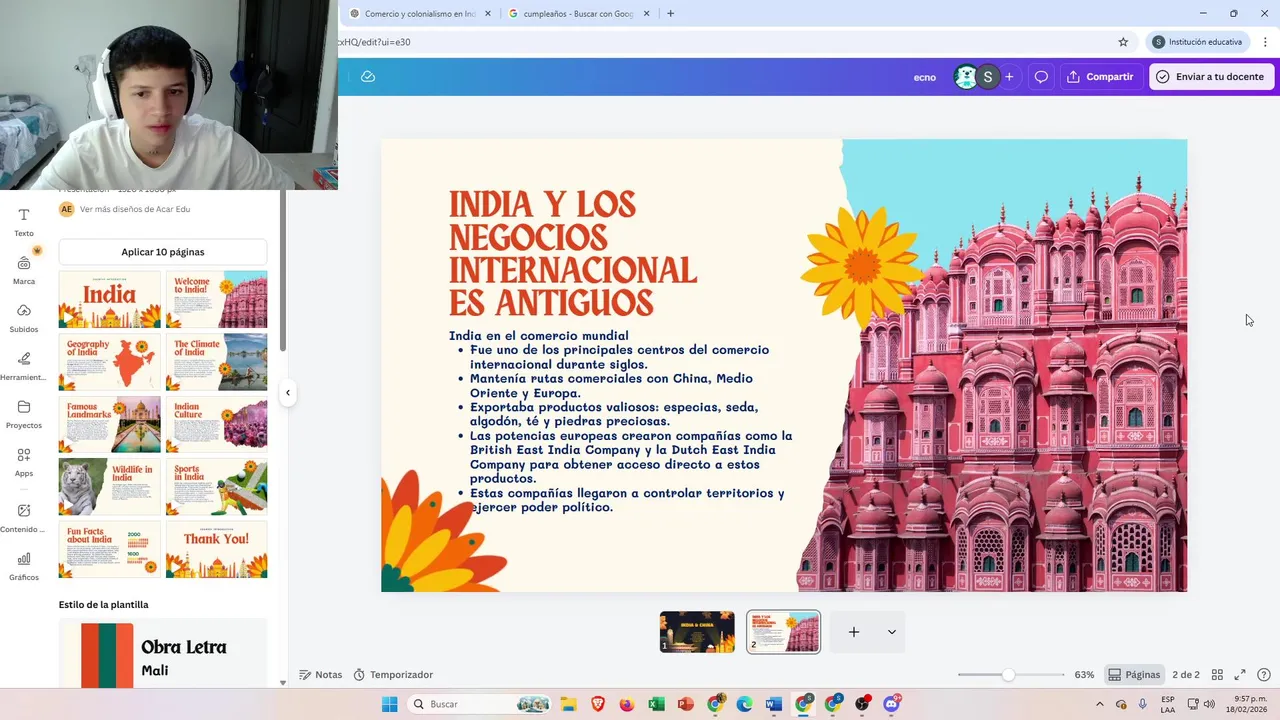Screen dimensions: 1280x720
Task: Apply the Indian Culture template
Action: (x=216, y=424)
